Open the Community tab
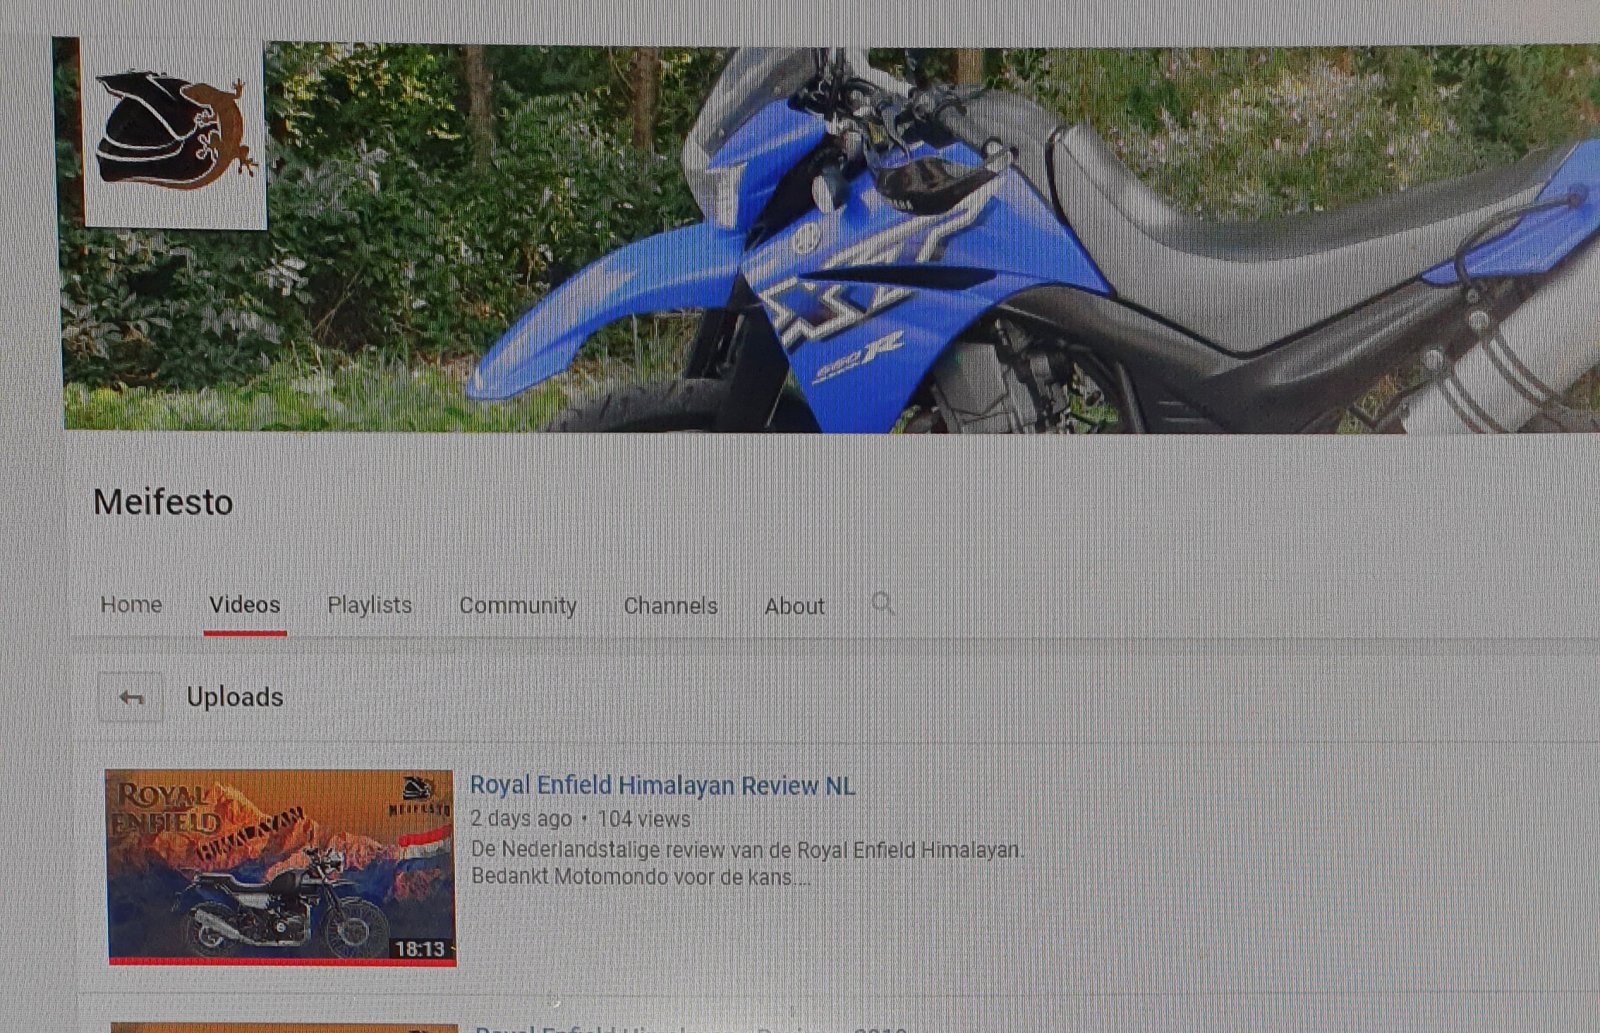 coord(517,606)
